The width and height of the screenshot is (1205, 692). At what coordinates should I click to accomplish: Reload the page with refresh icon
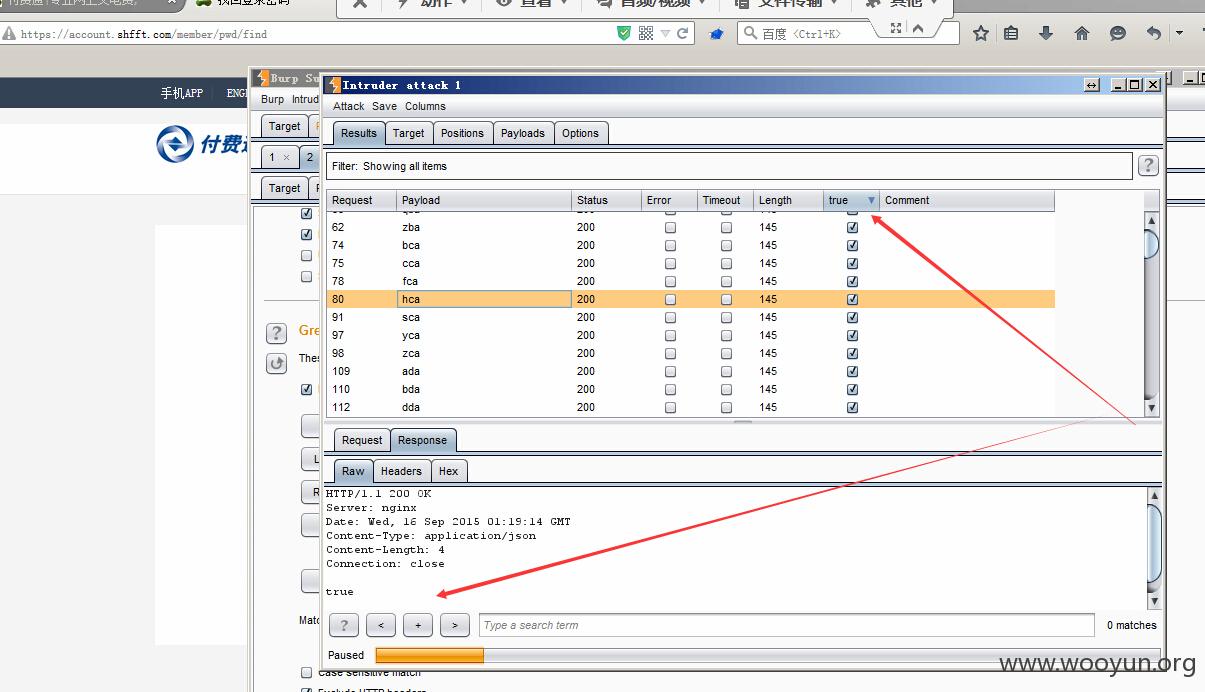(683, 33)
